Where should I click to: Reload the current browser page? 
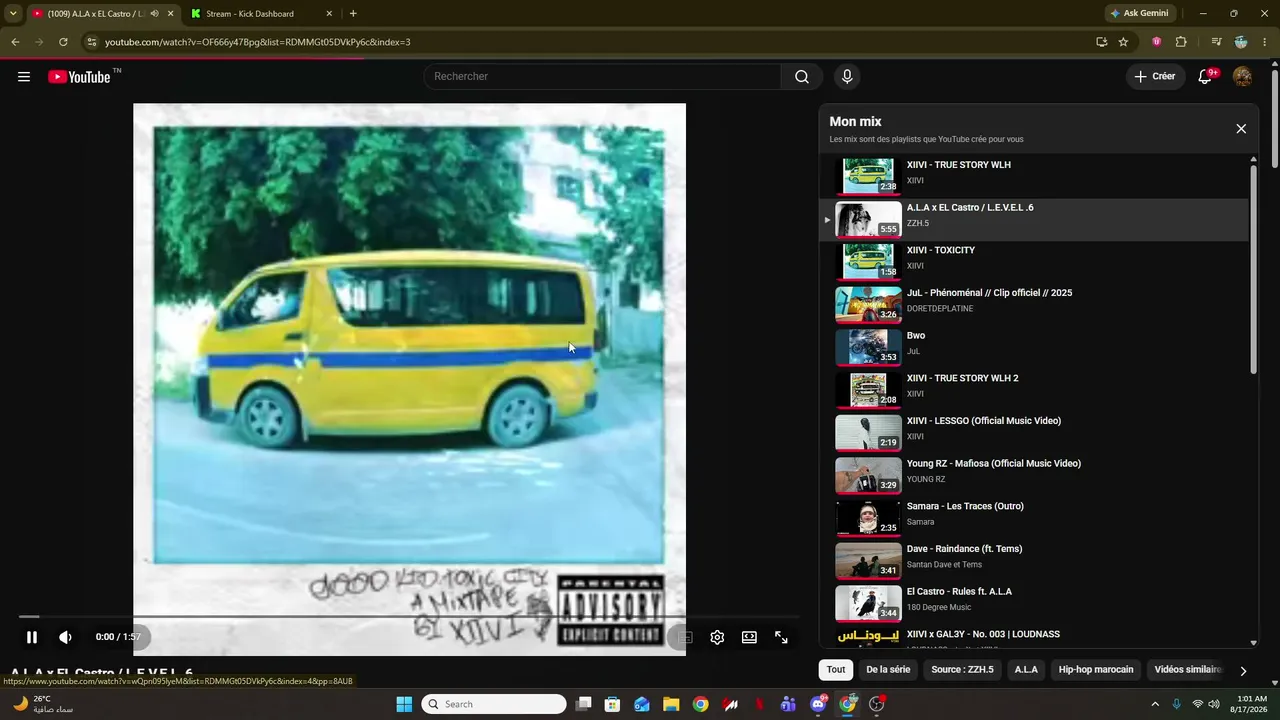point(63,42)
